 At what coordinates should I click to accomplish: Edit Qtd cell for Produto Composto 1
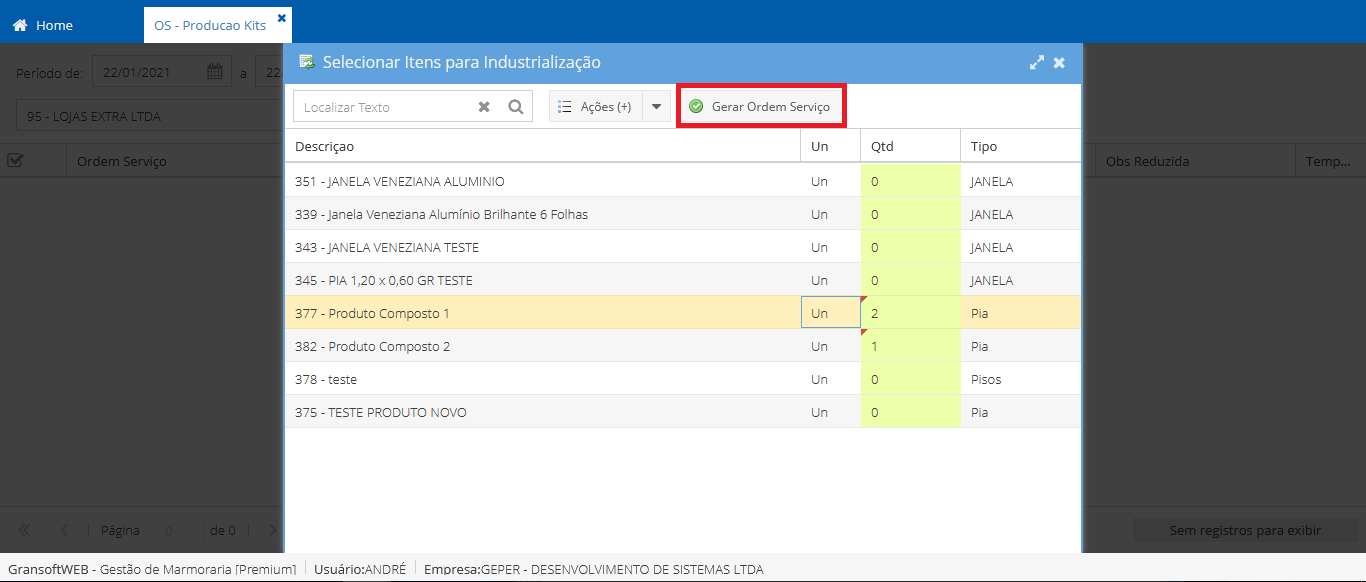pos(910,313)
